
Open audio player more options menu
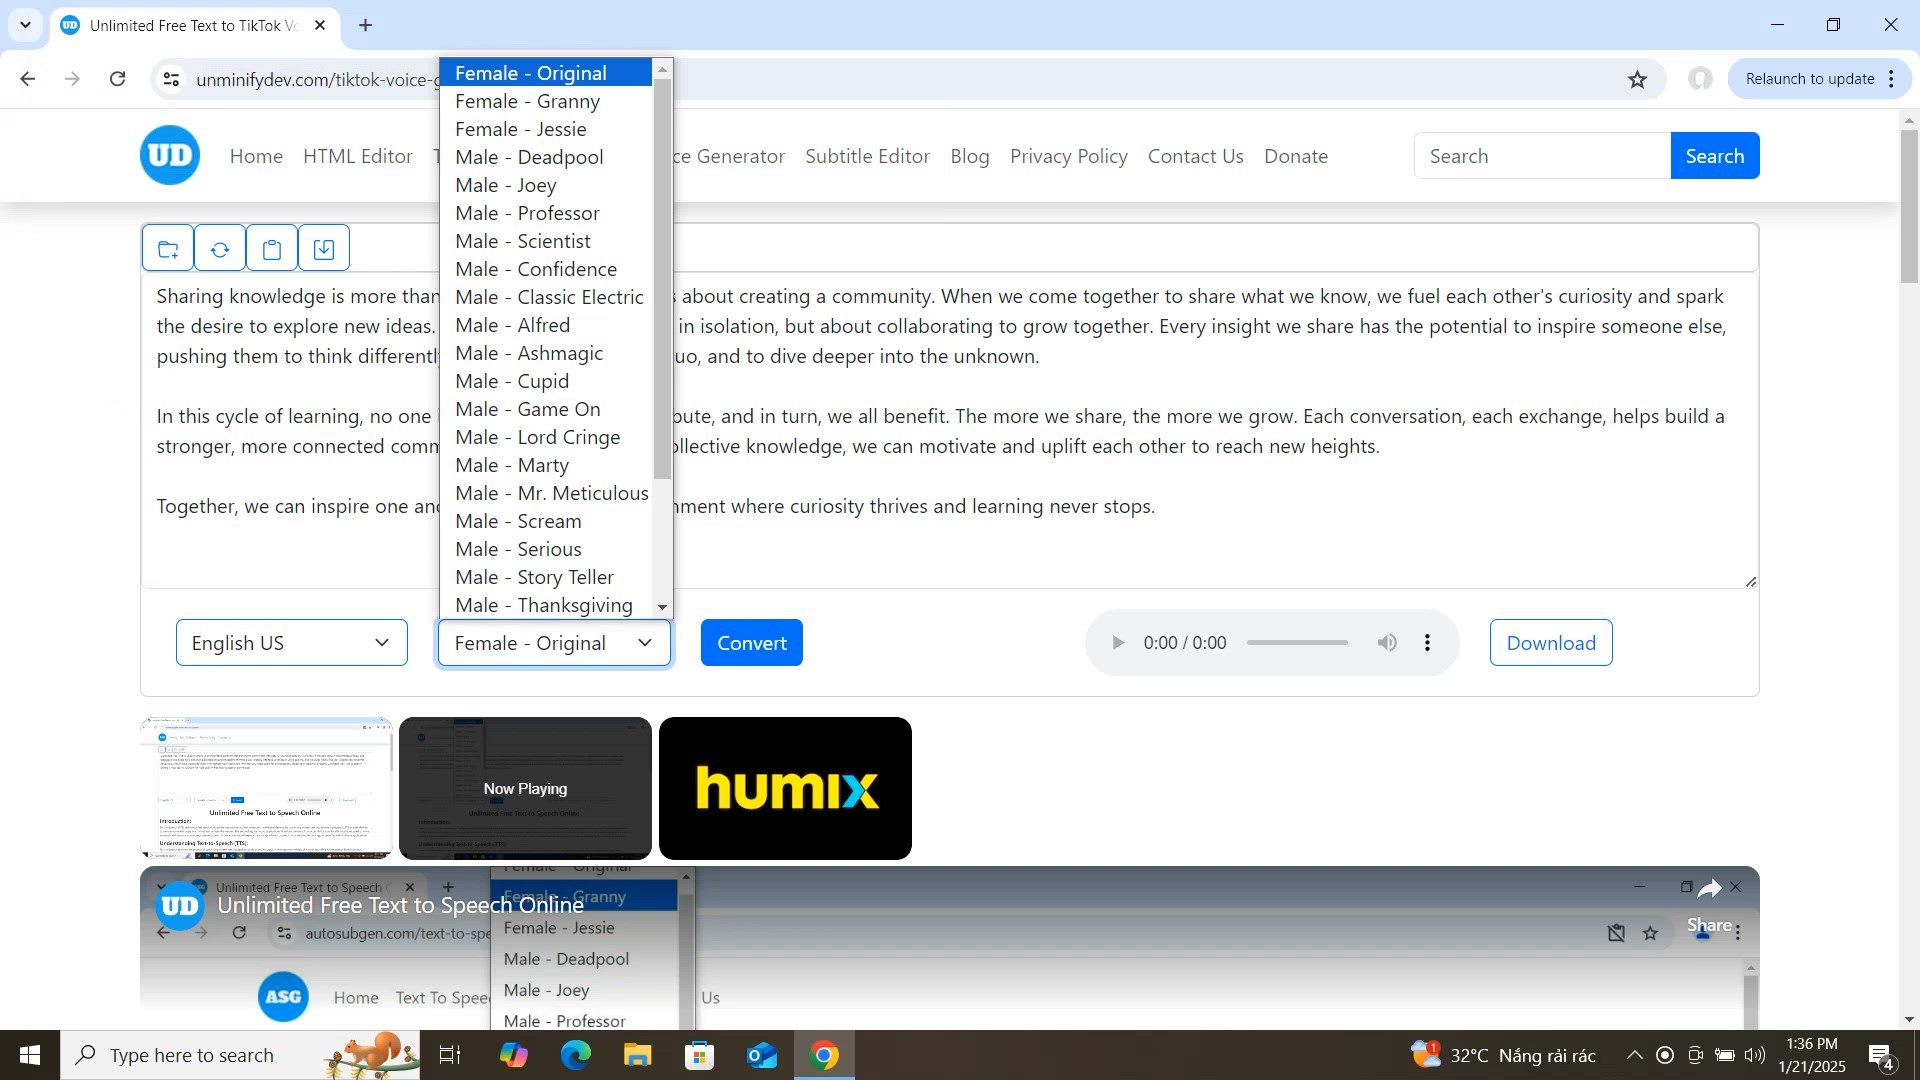(x=1427, y=643)
